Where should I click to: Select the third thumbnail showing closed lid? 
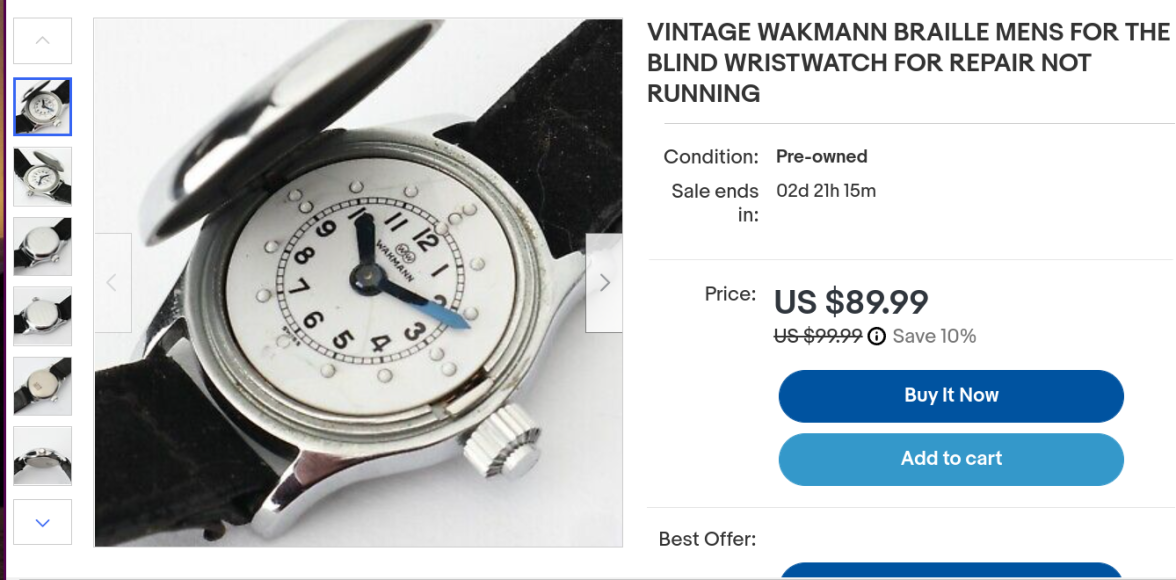(x=43, y=247)
